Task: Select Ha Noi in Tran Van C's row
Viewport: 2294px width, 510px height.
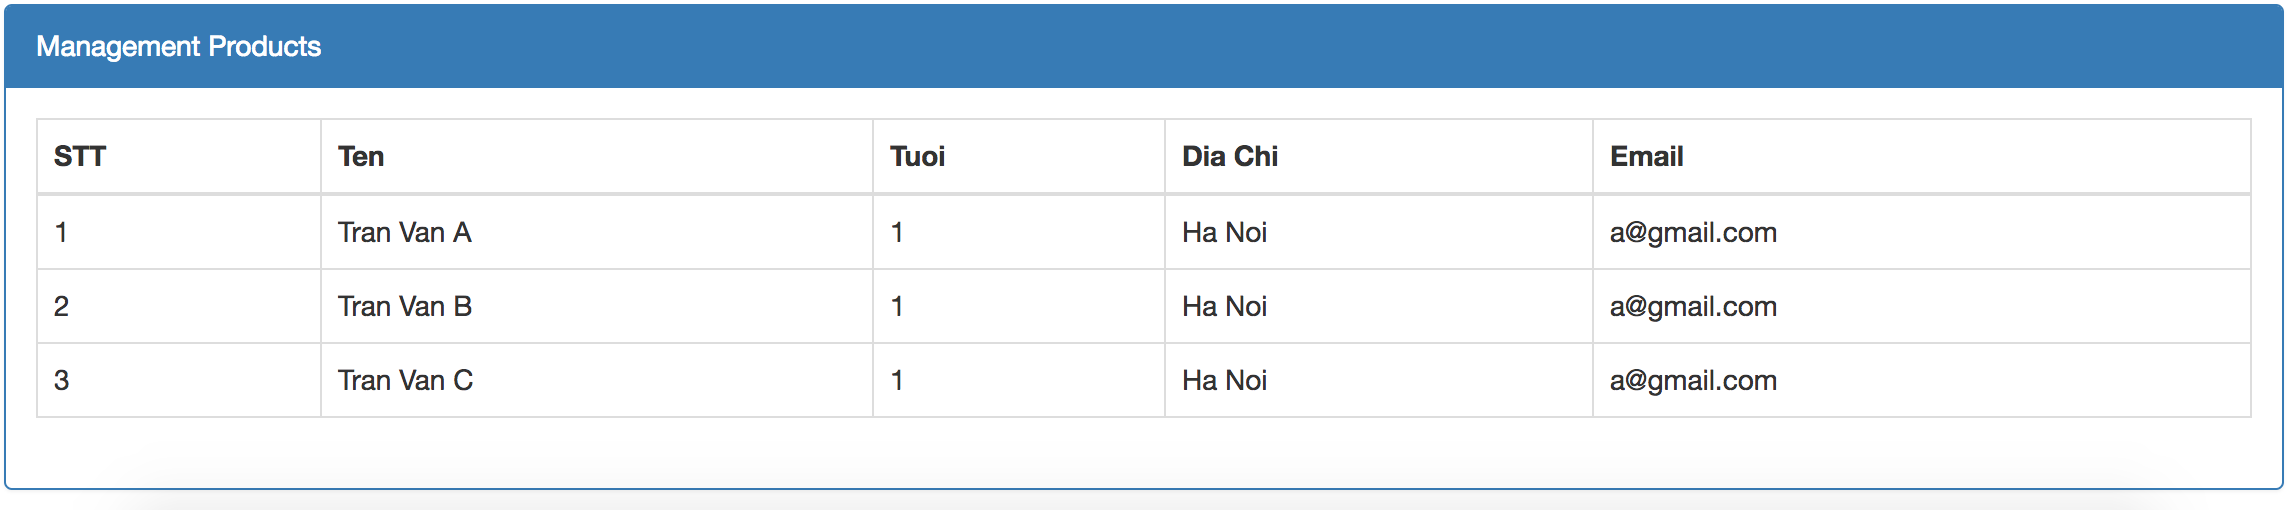Action: [x=1224, y=381]
